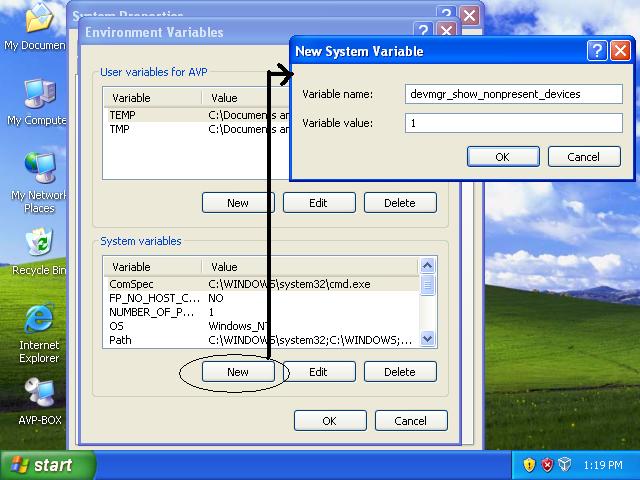Click Cancel in Environment Variables window
The height and width of the screenshot is (480, 640).
click(x=411, y=421)
